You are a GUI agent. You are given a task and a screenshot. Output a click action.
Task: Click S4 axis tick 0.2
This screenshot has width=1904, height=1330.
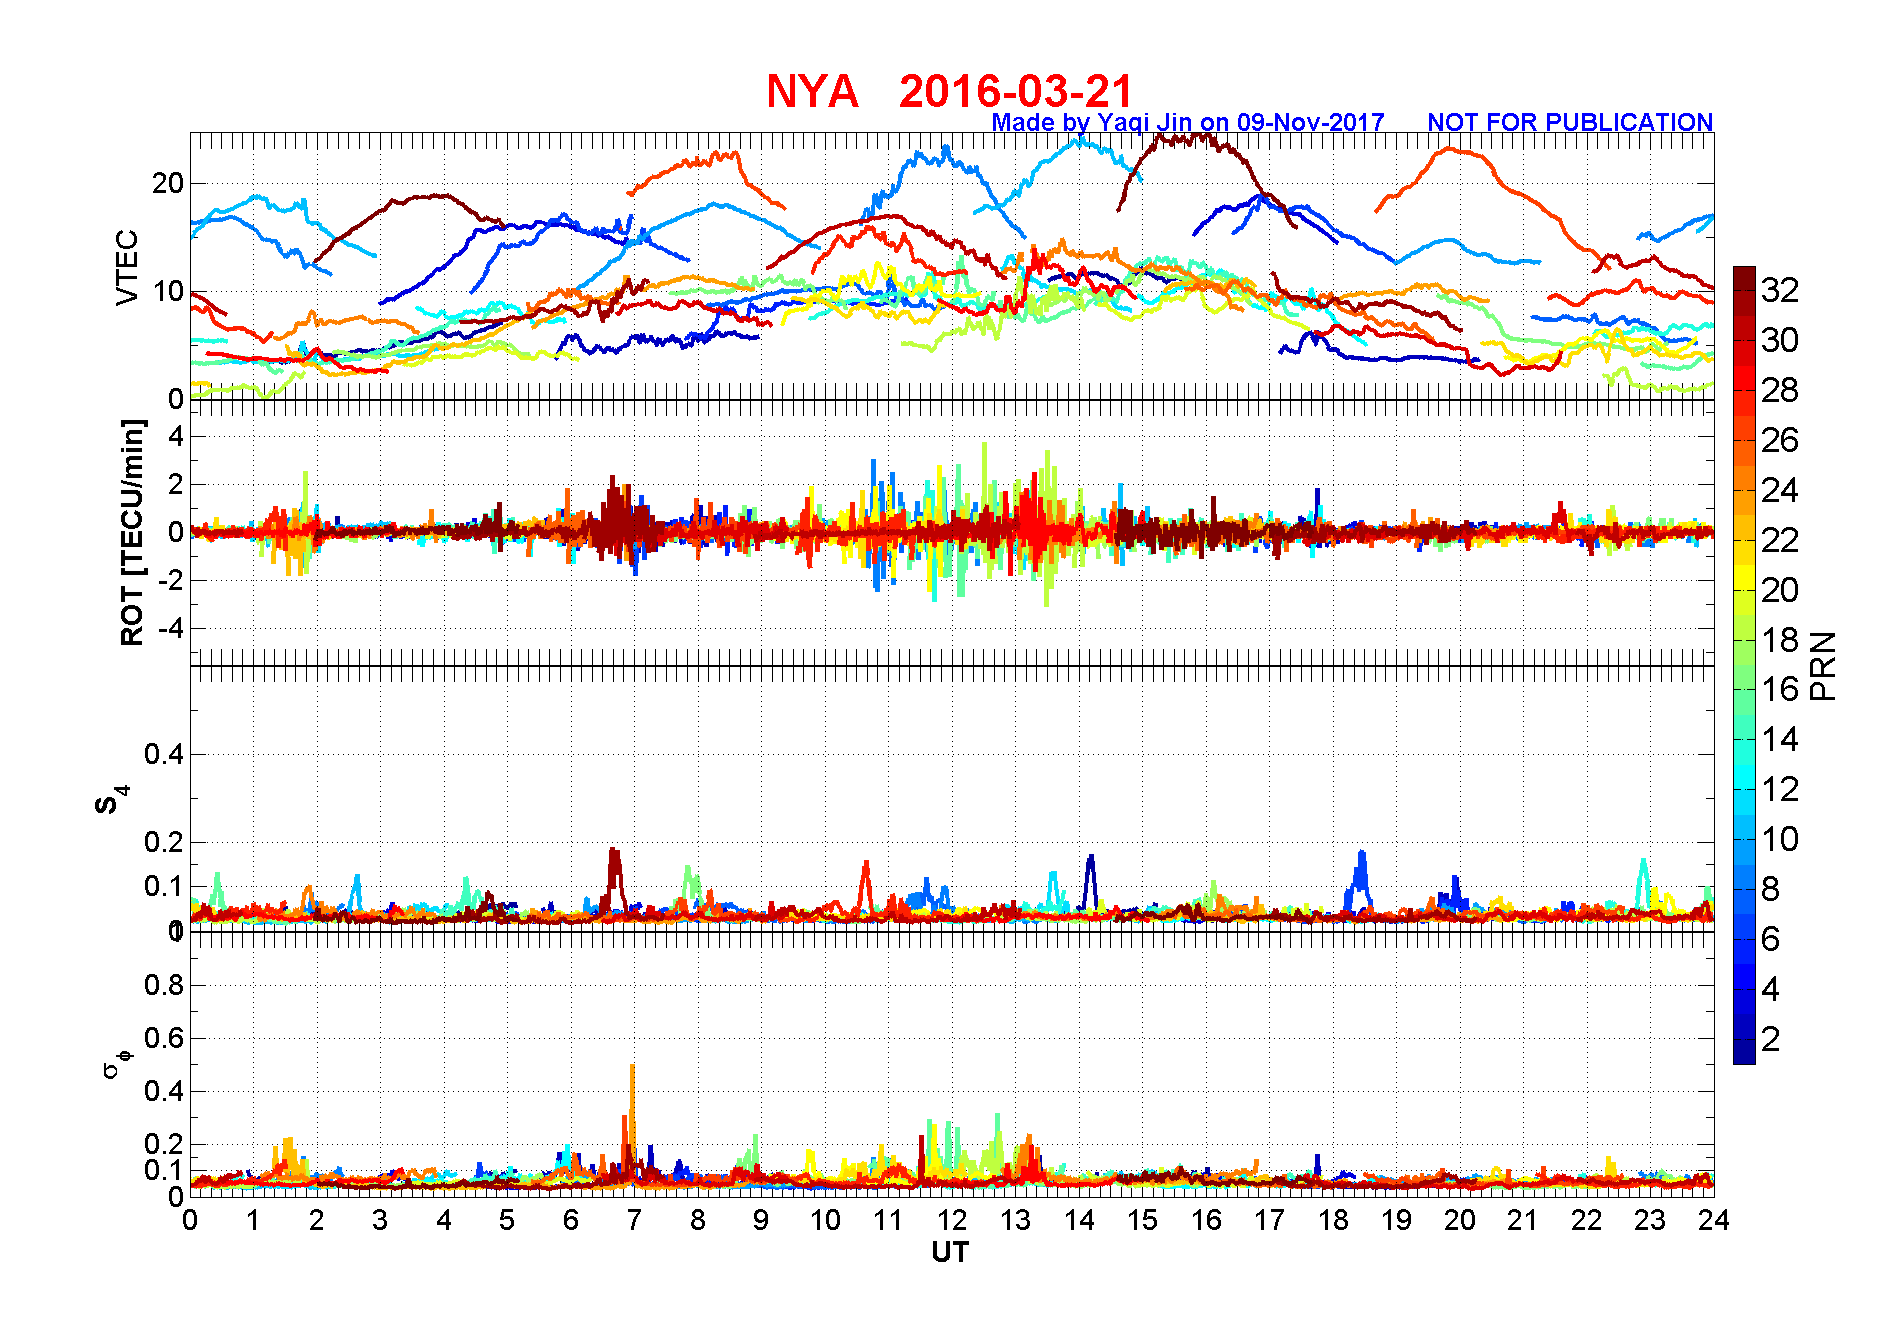165,842
